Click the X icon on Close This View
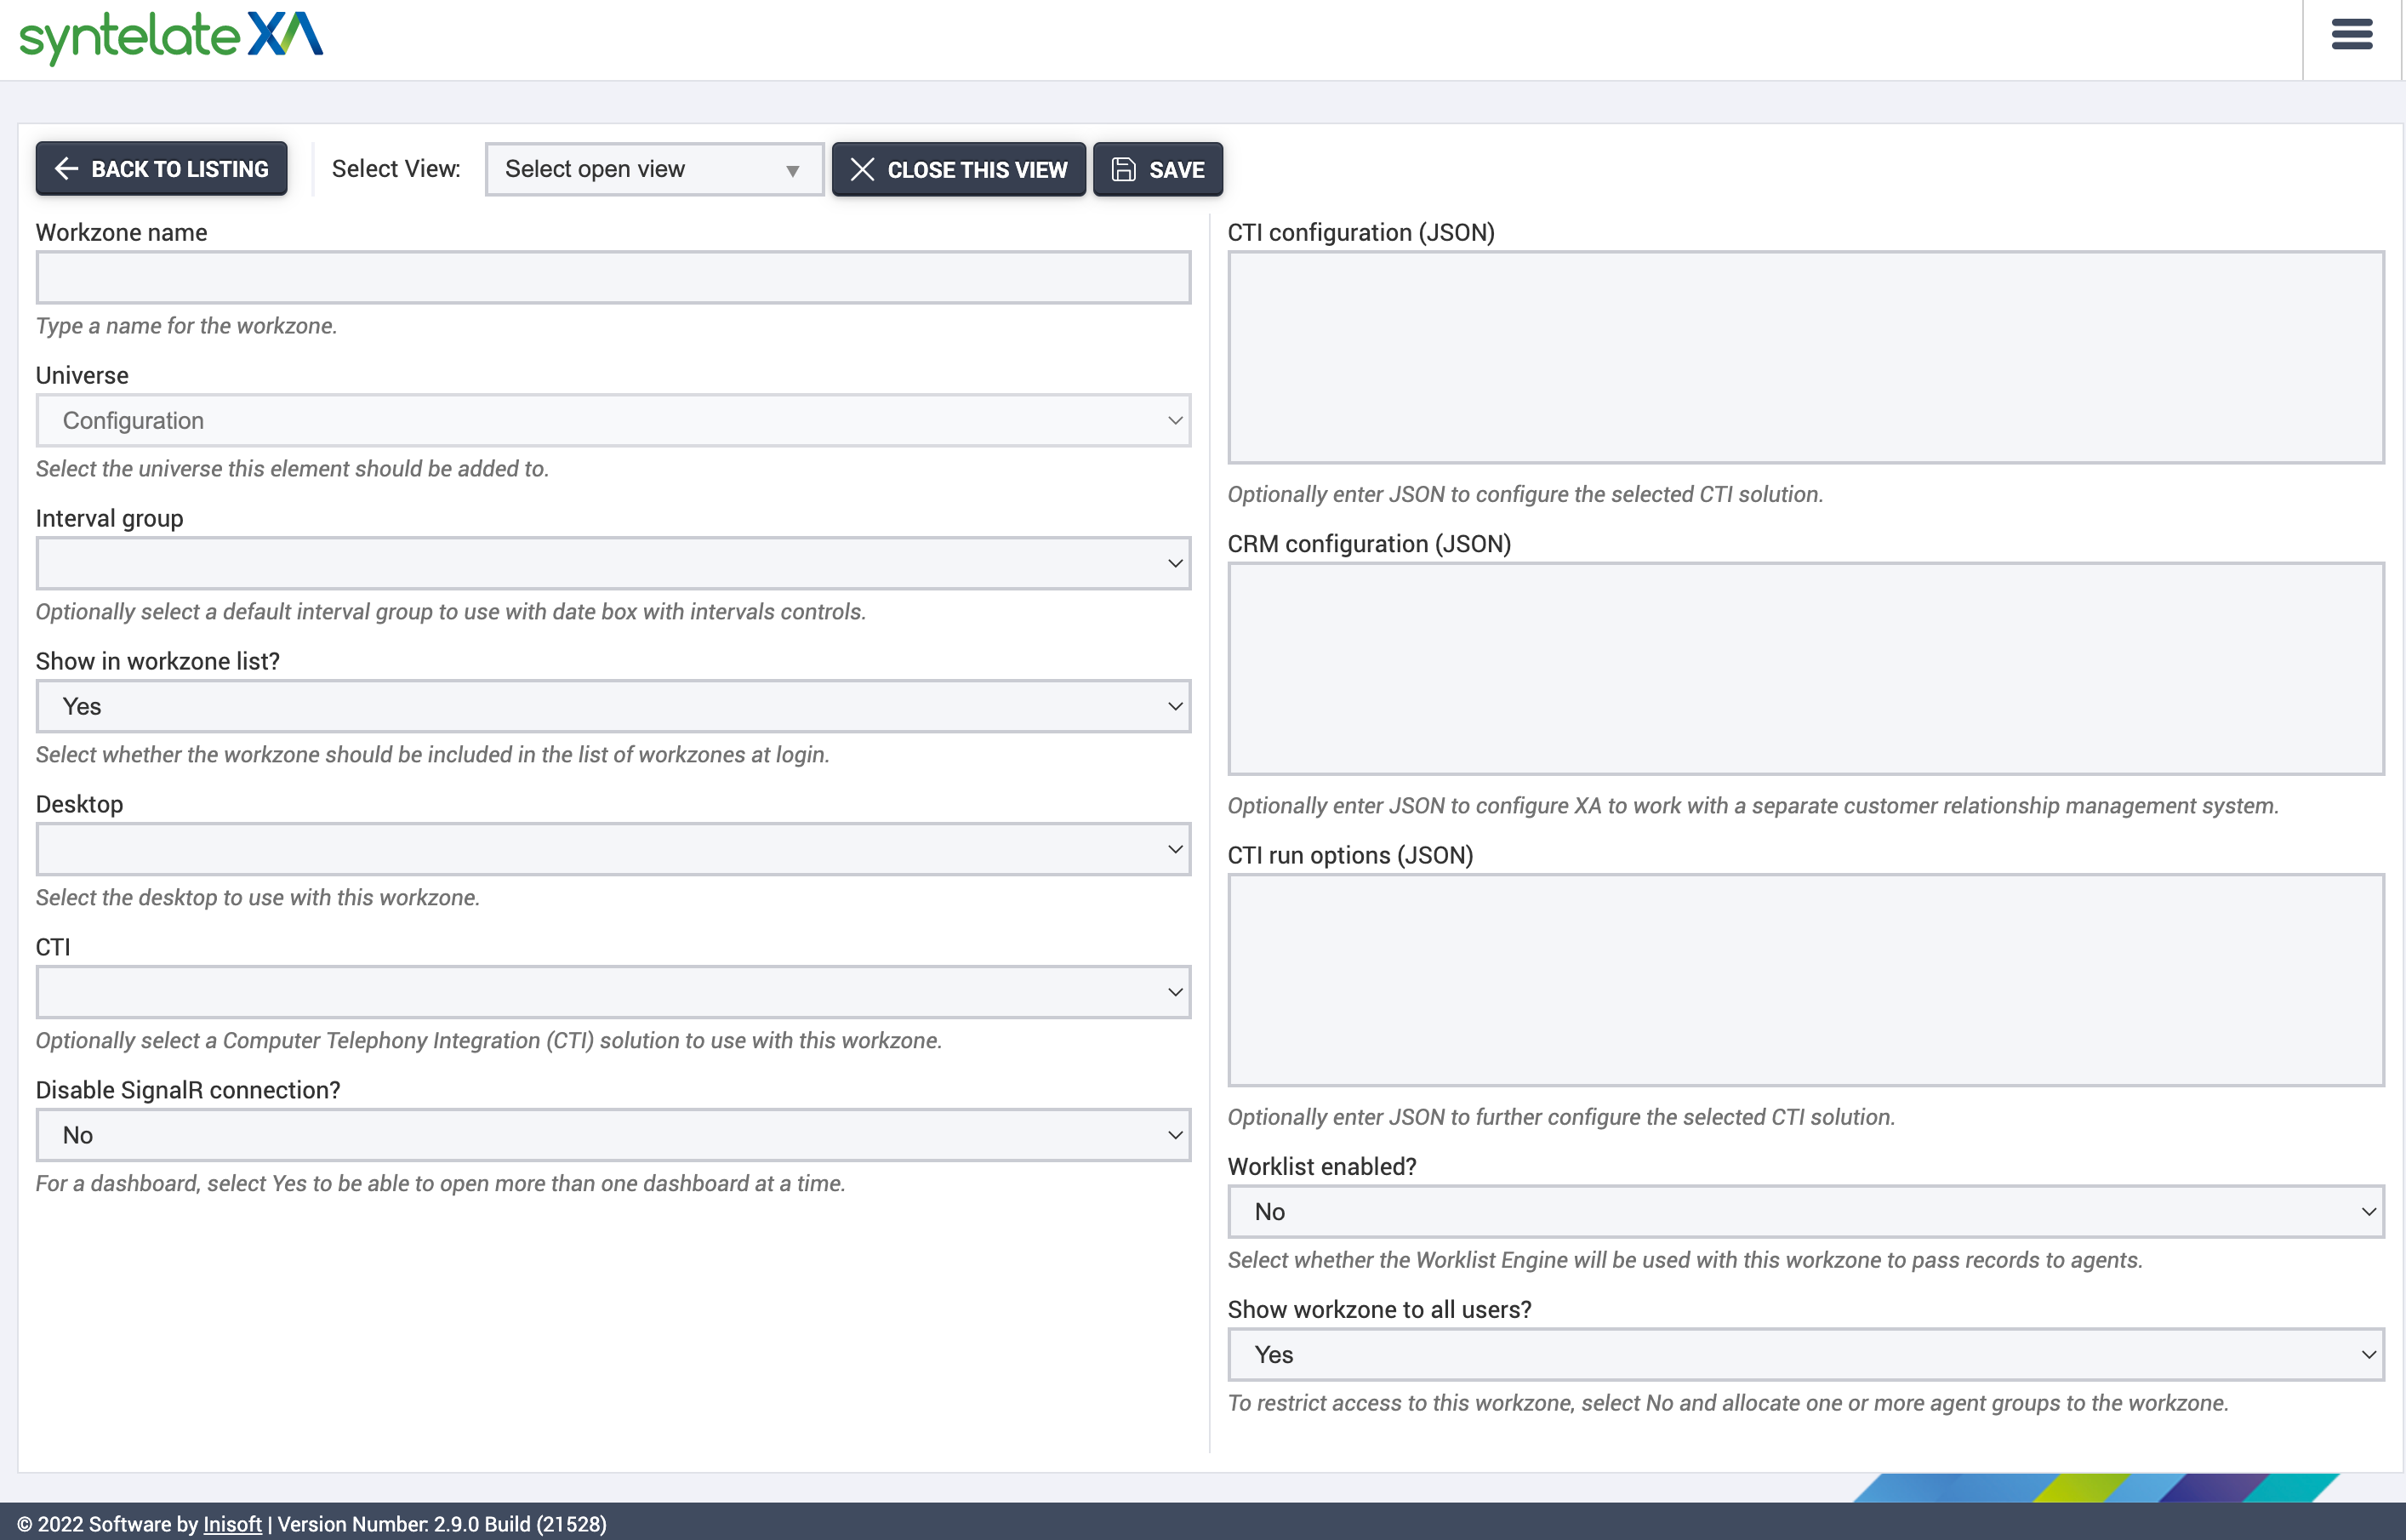Screen dimensions: 2406x1540 click(862, 170)
